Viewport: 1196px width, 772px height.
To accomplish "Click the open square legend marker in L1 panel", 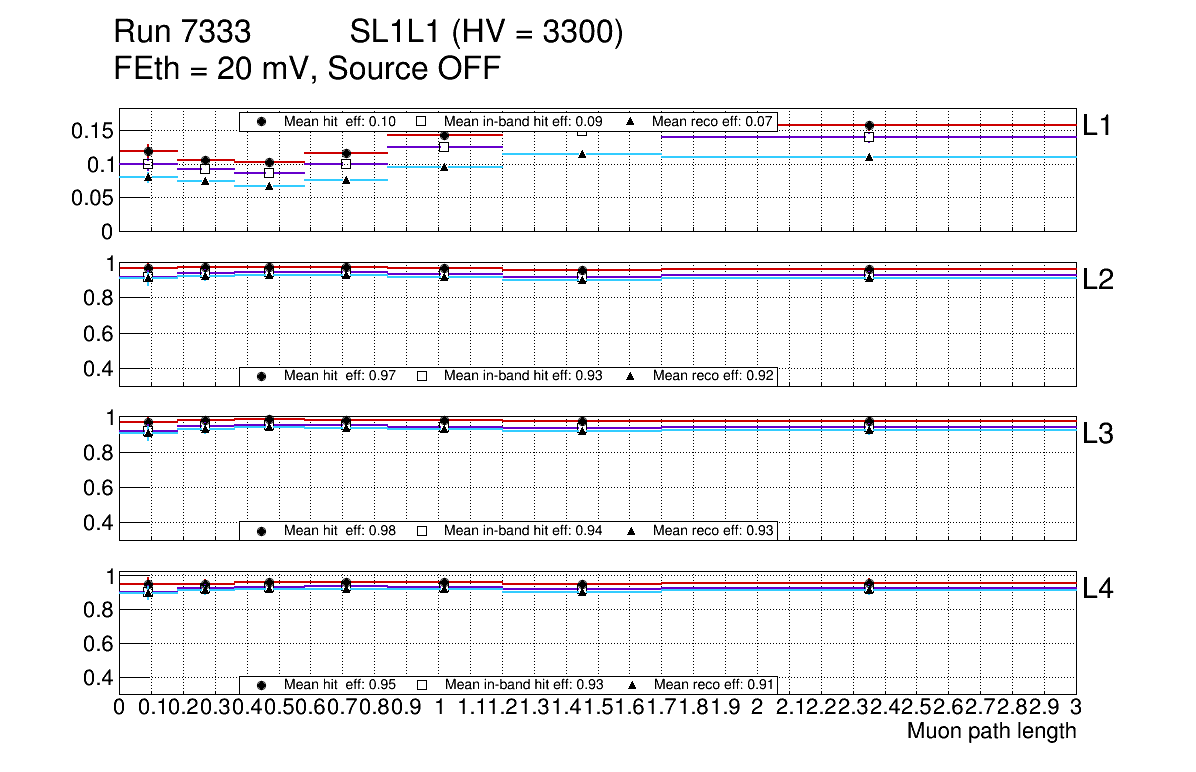I will (421, 122).
